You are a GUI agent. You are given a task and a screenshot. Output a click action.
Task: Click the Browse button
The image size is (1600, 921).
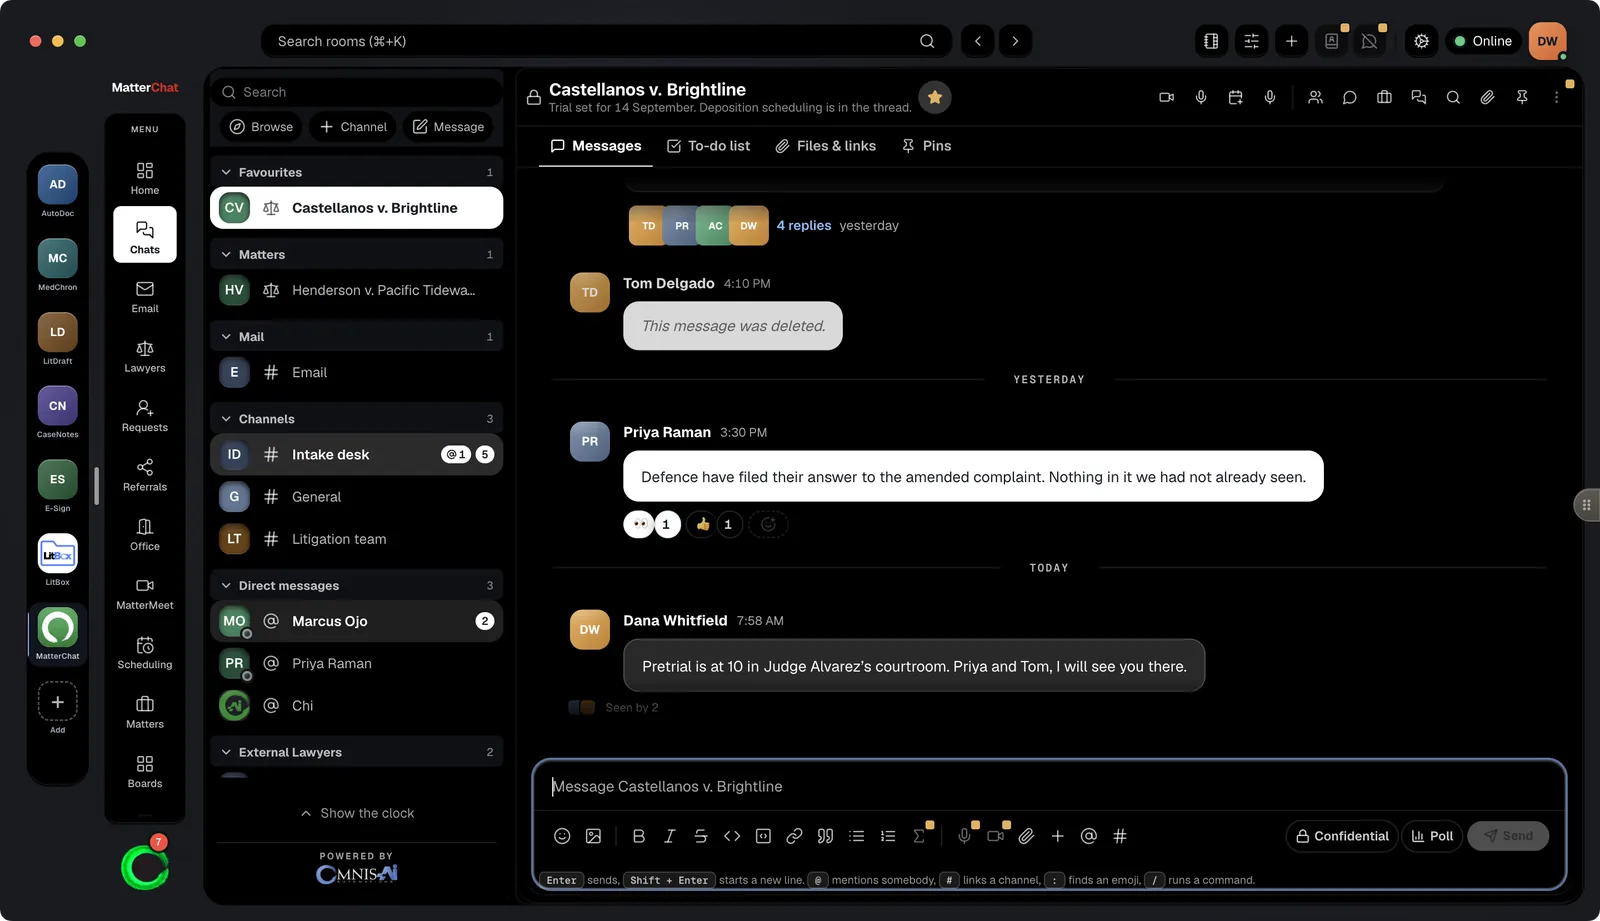point(261,127)
